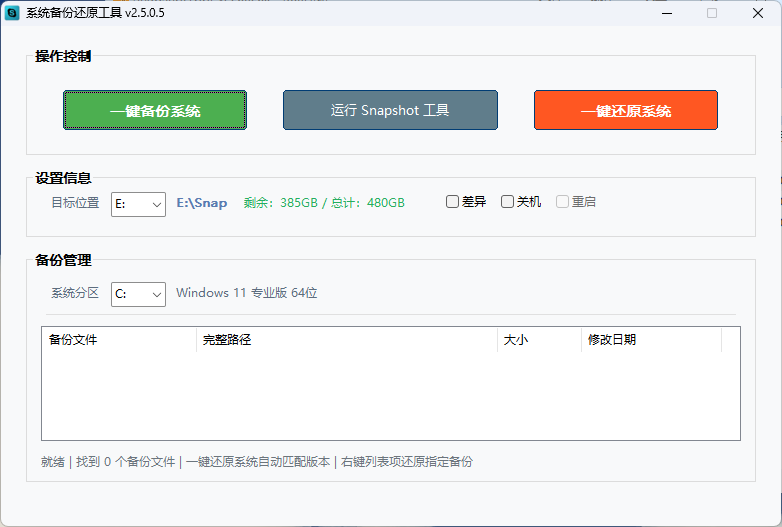Screen dimensions: 782x527
Task: Sort by the 修改日期 column header
Action: [651, 340]
